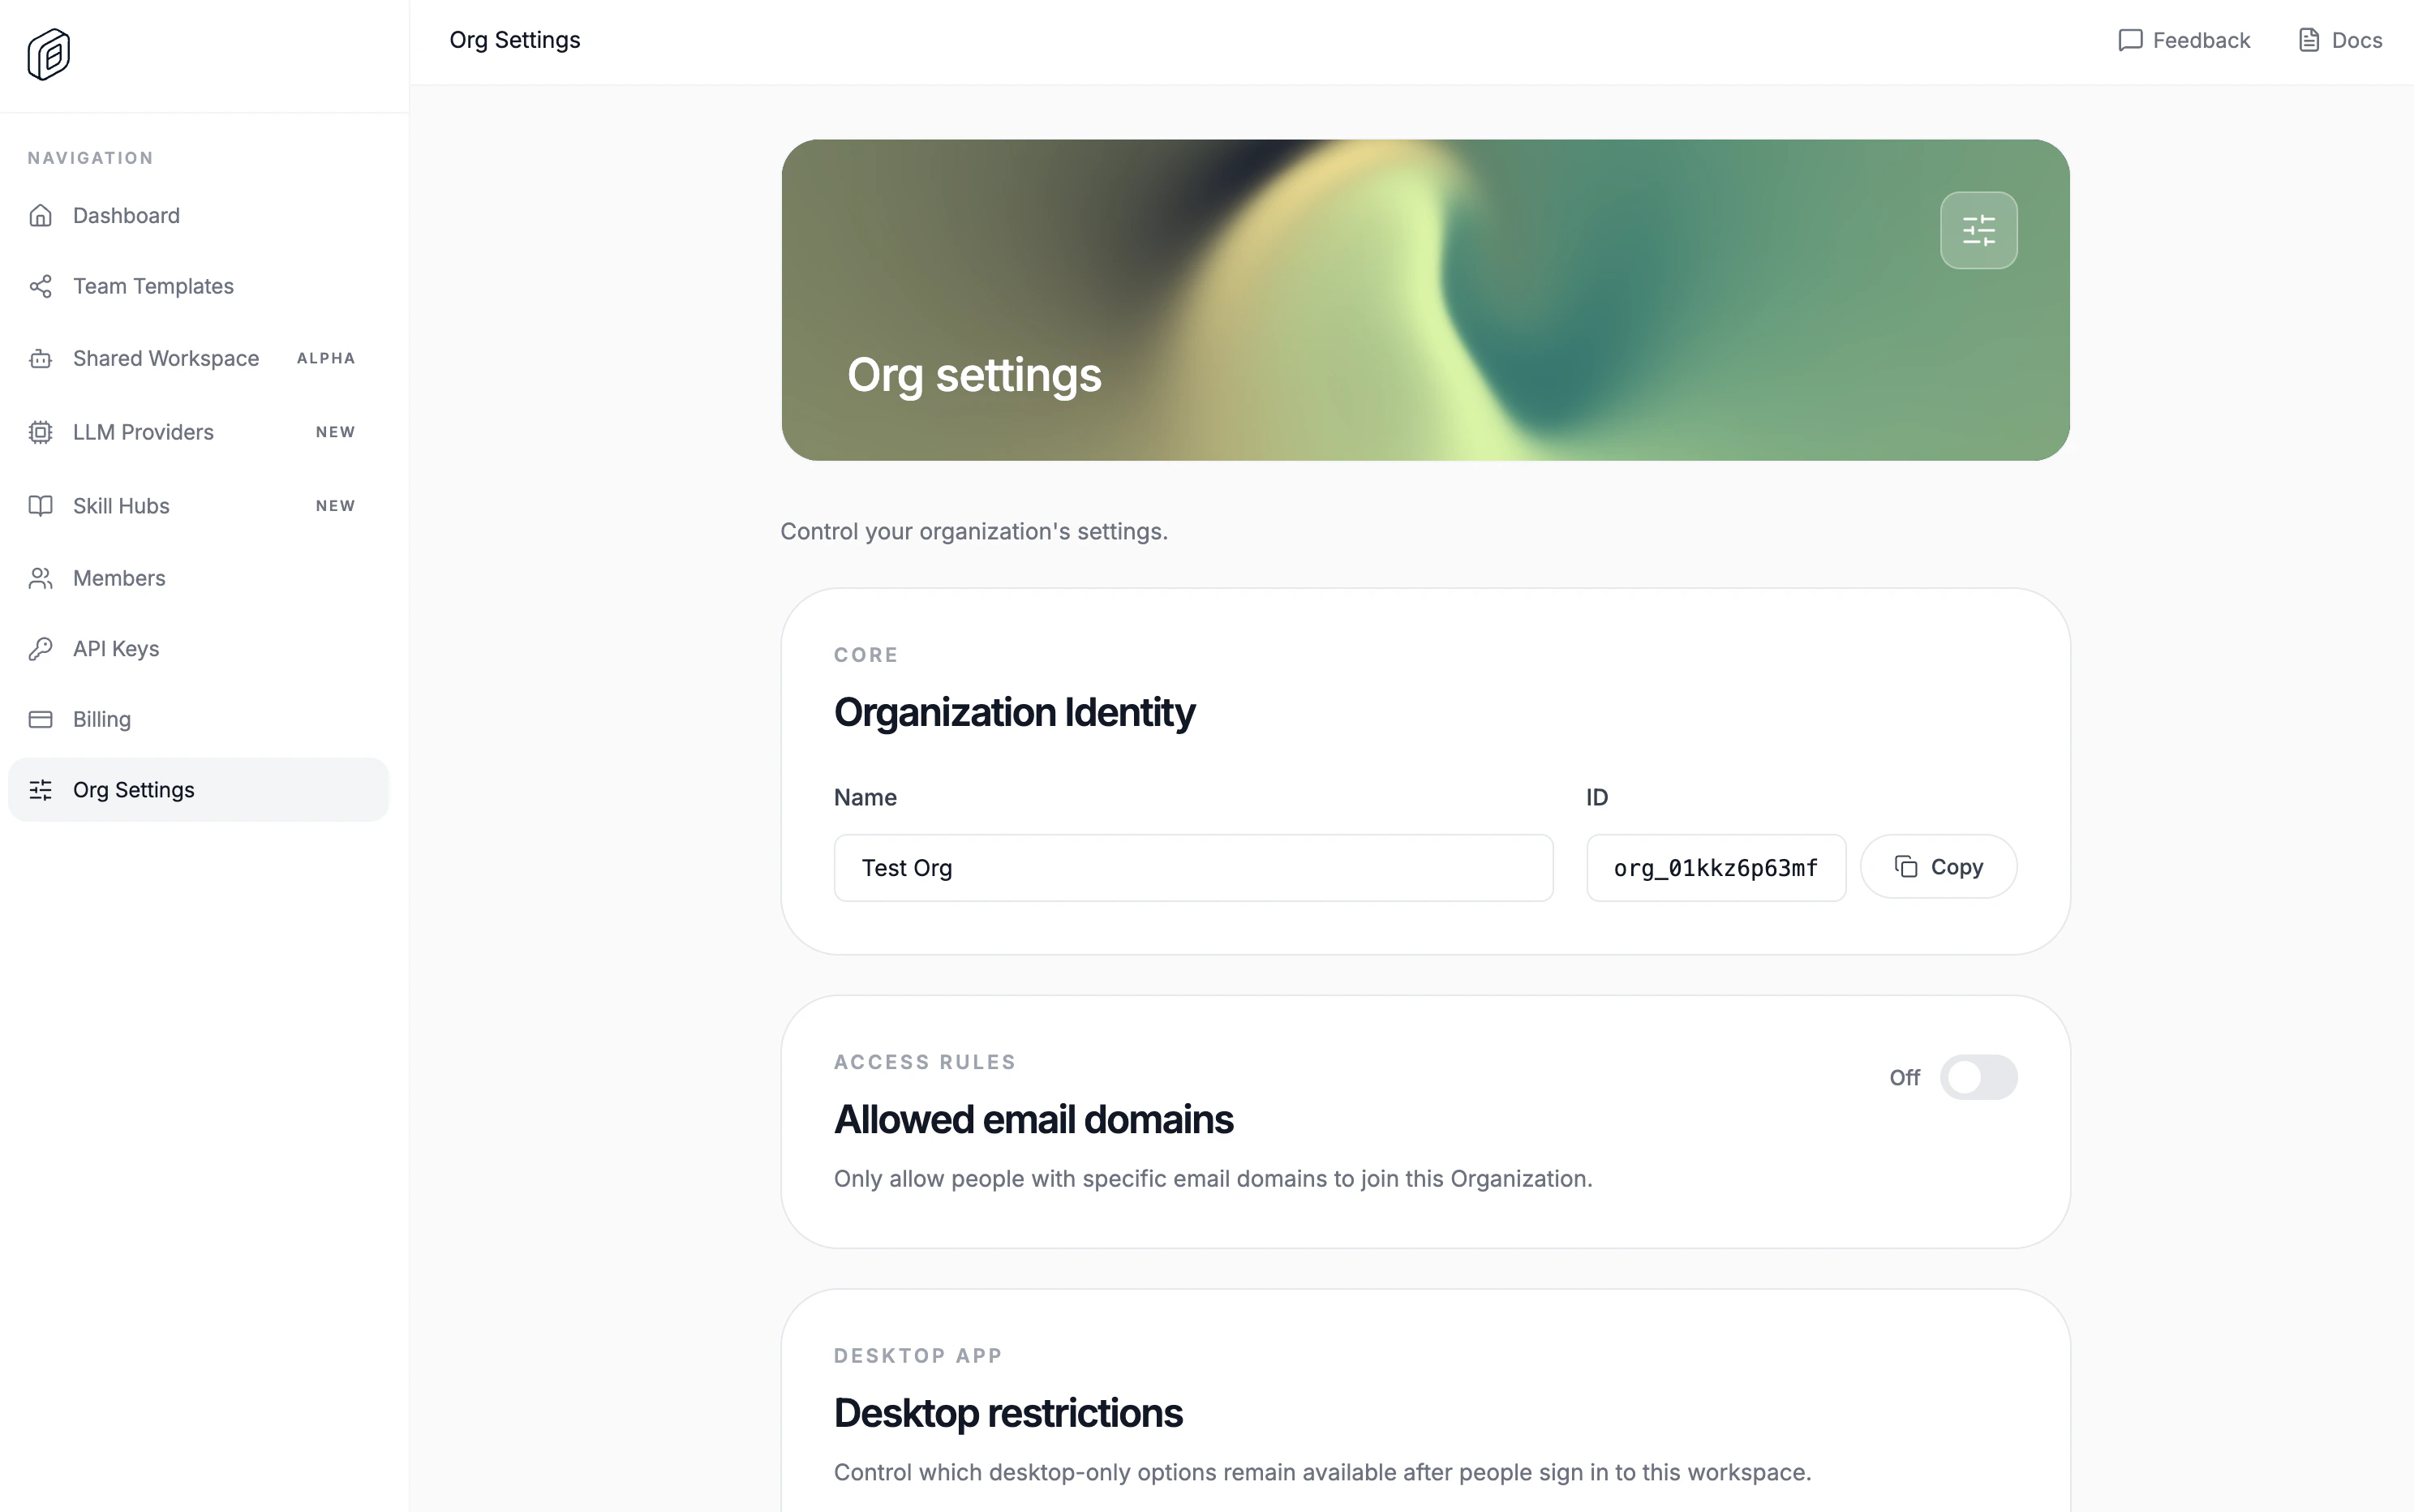This screenshot has height=1512, width=2414.
Task: Click the Members people icon
Action: [x=40, y=578]
